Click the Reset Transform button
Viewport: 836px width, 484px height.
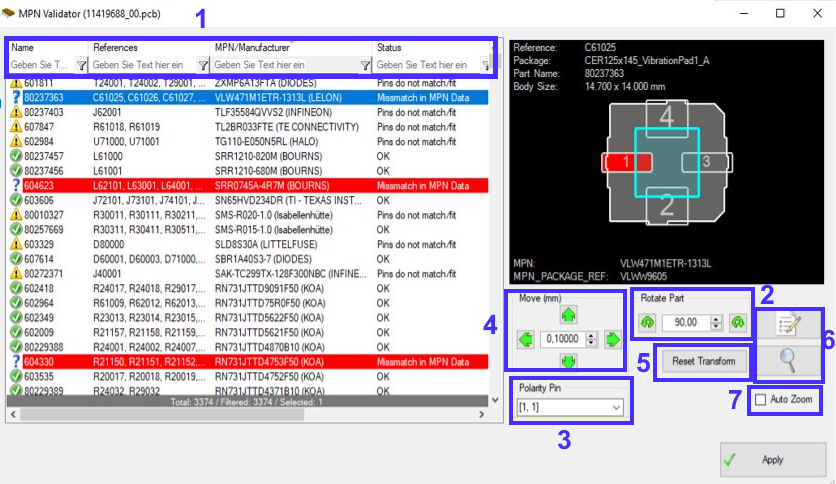point(703,361)
